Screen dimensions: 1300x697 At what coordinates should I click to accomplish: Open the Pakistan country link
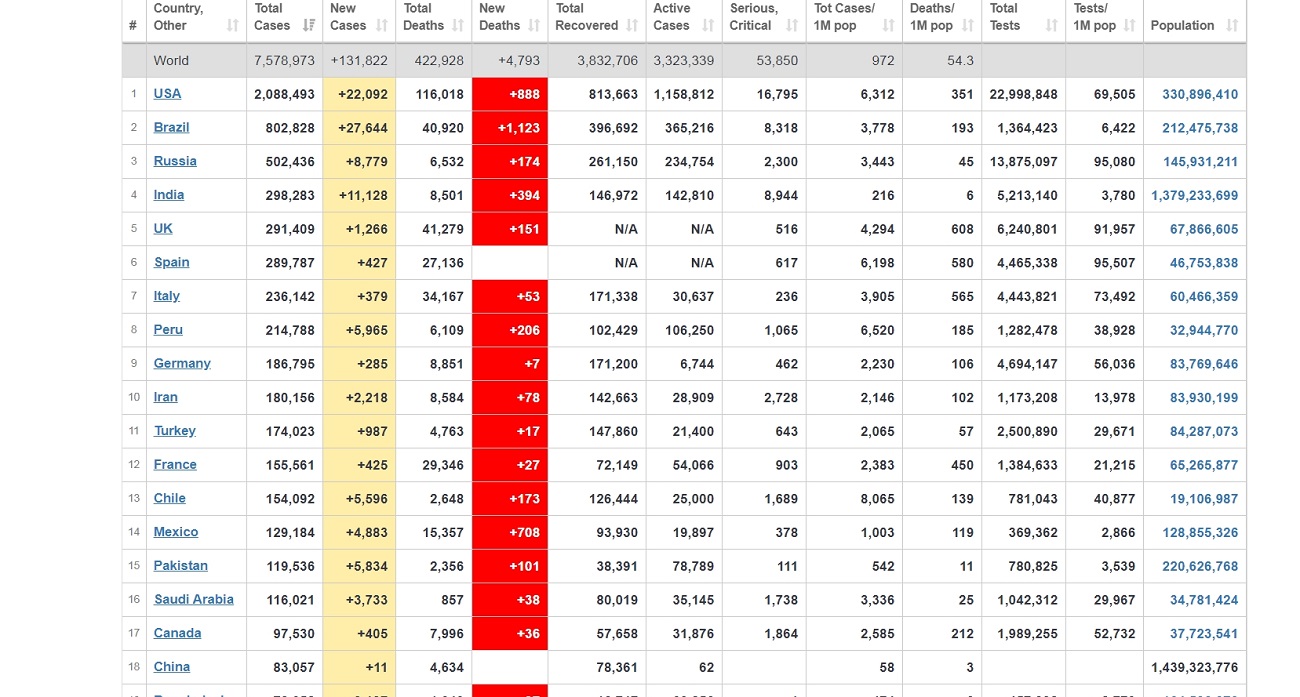180,566
